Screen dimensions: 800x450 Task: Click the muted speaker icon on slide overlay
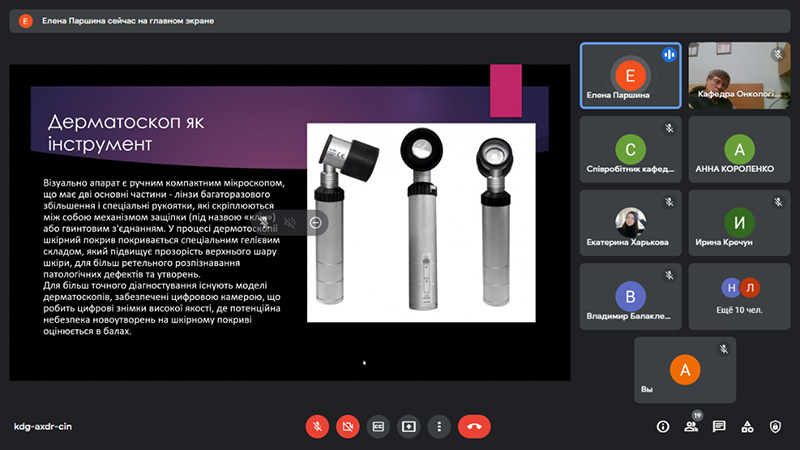click(290, 222)
